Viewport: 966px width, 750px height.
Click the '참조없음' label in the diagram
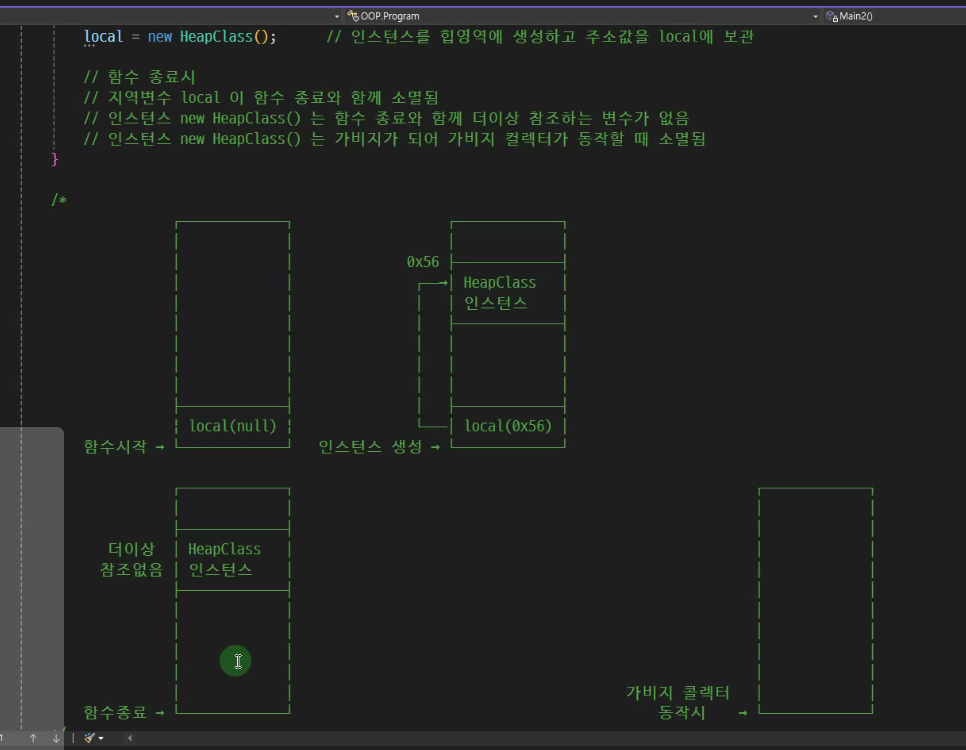131,569
